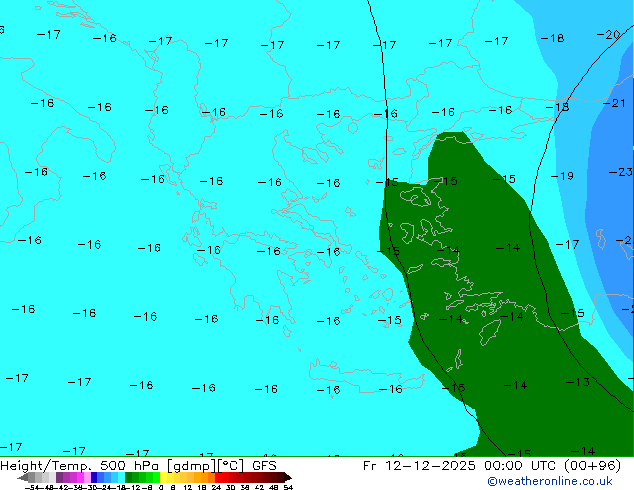
Task: Click the "-21" temperature value
Action: (614, 103)
